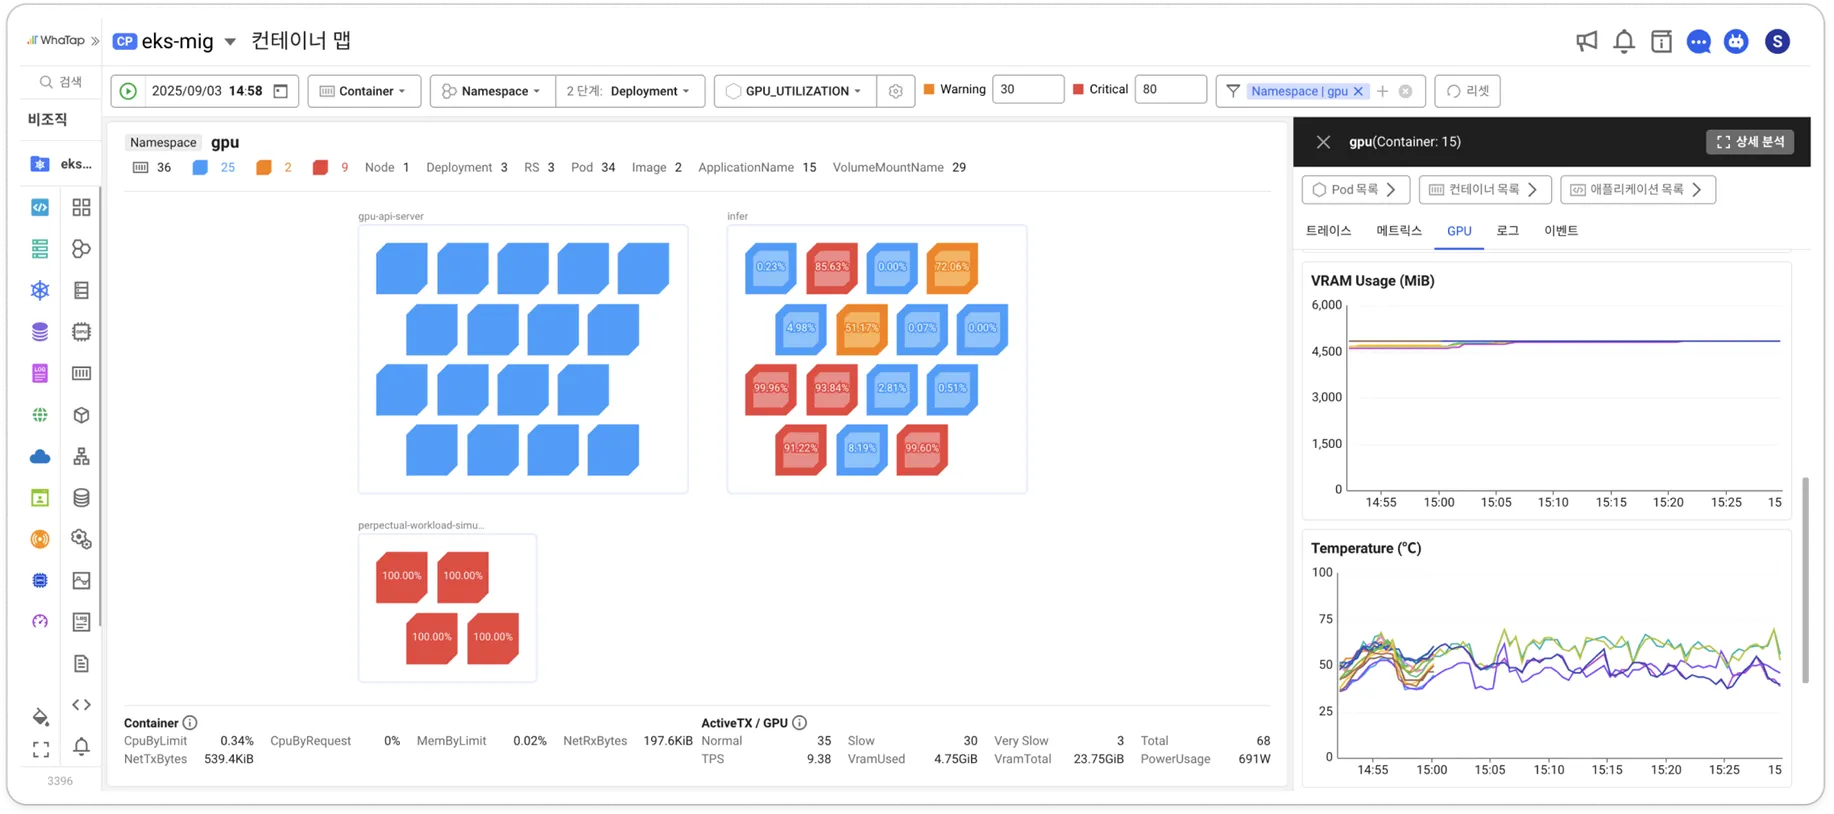
Task: Switch to the 트레이스 tab
Action: tap(1328, 231)
